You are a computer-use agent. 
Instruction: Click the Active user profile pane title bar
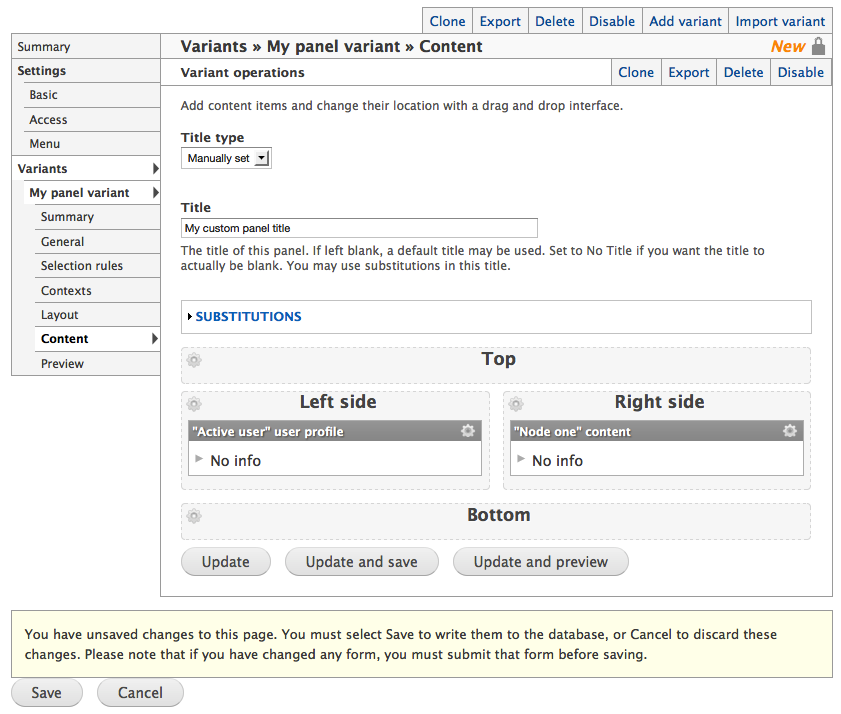pyautogui.click(x=335, y=431)
